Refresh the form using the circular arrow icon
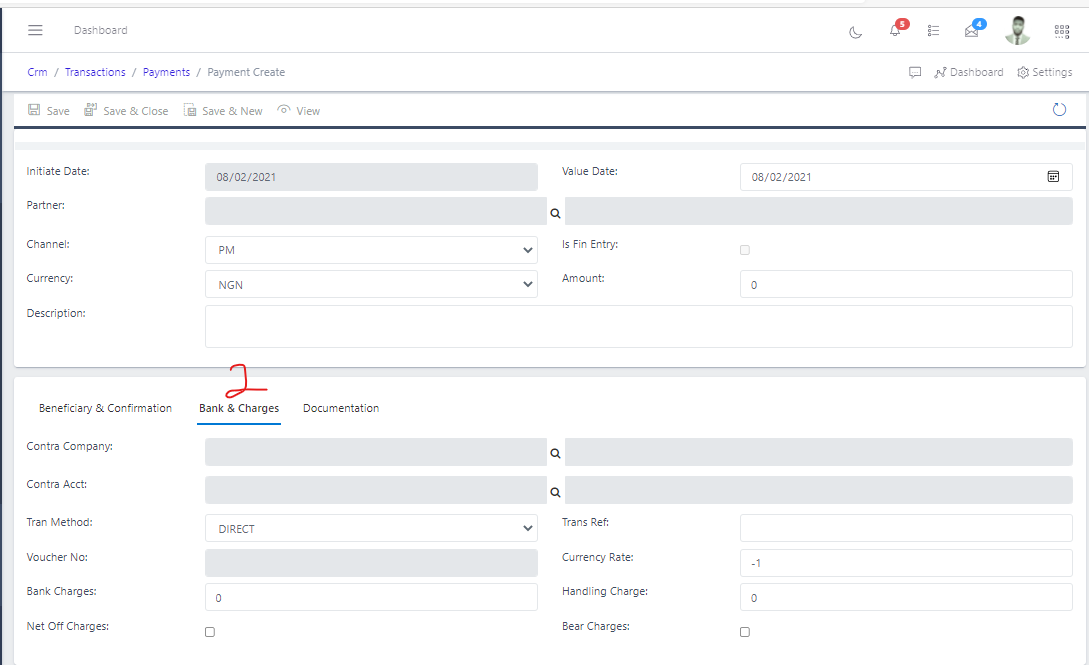Viewport: 1089px width, 665px height. click(1059, 109)
